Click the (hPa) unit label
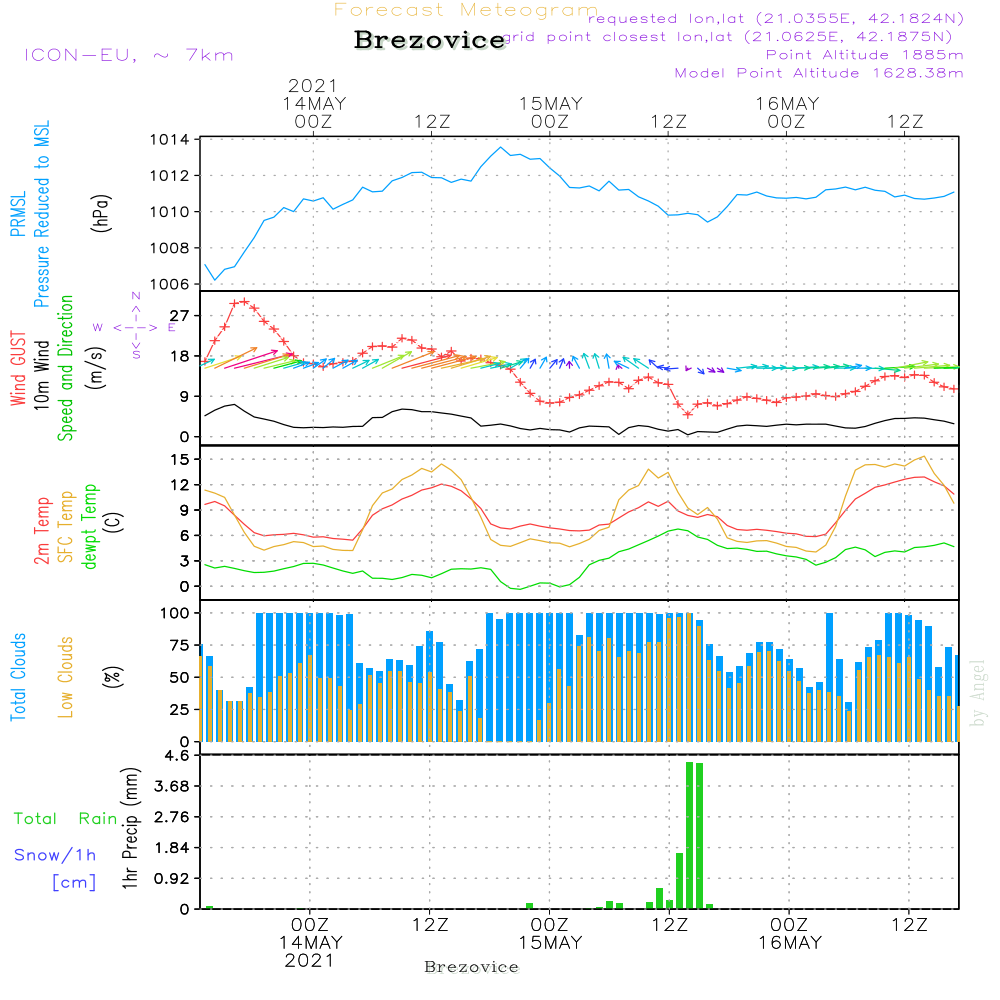 (x=101, y=213)
